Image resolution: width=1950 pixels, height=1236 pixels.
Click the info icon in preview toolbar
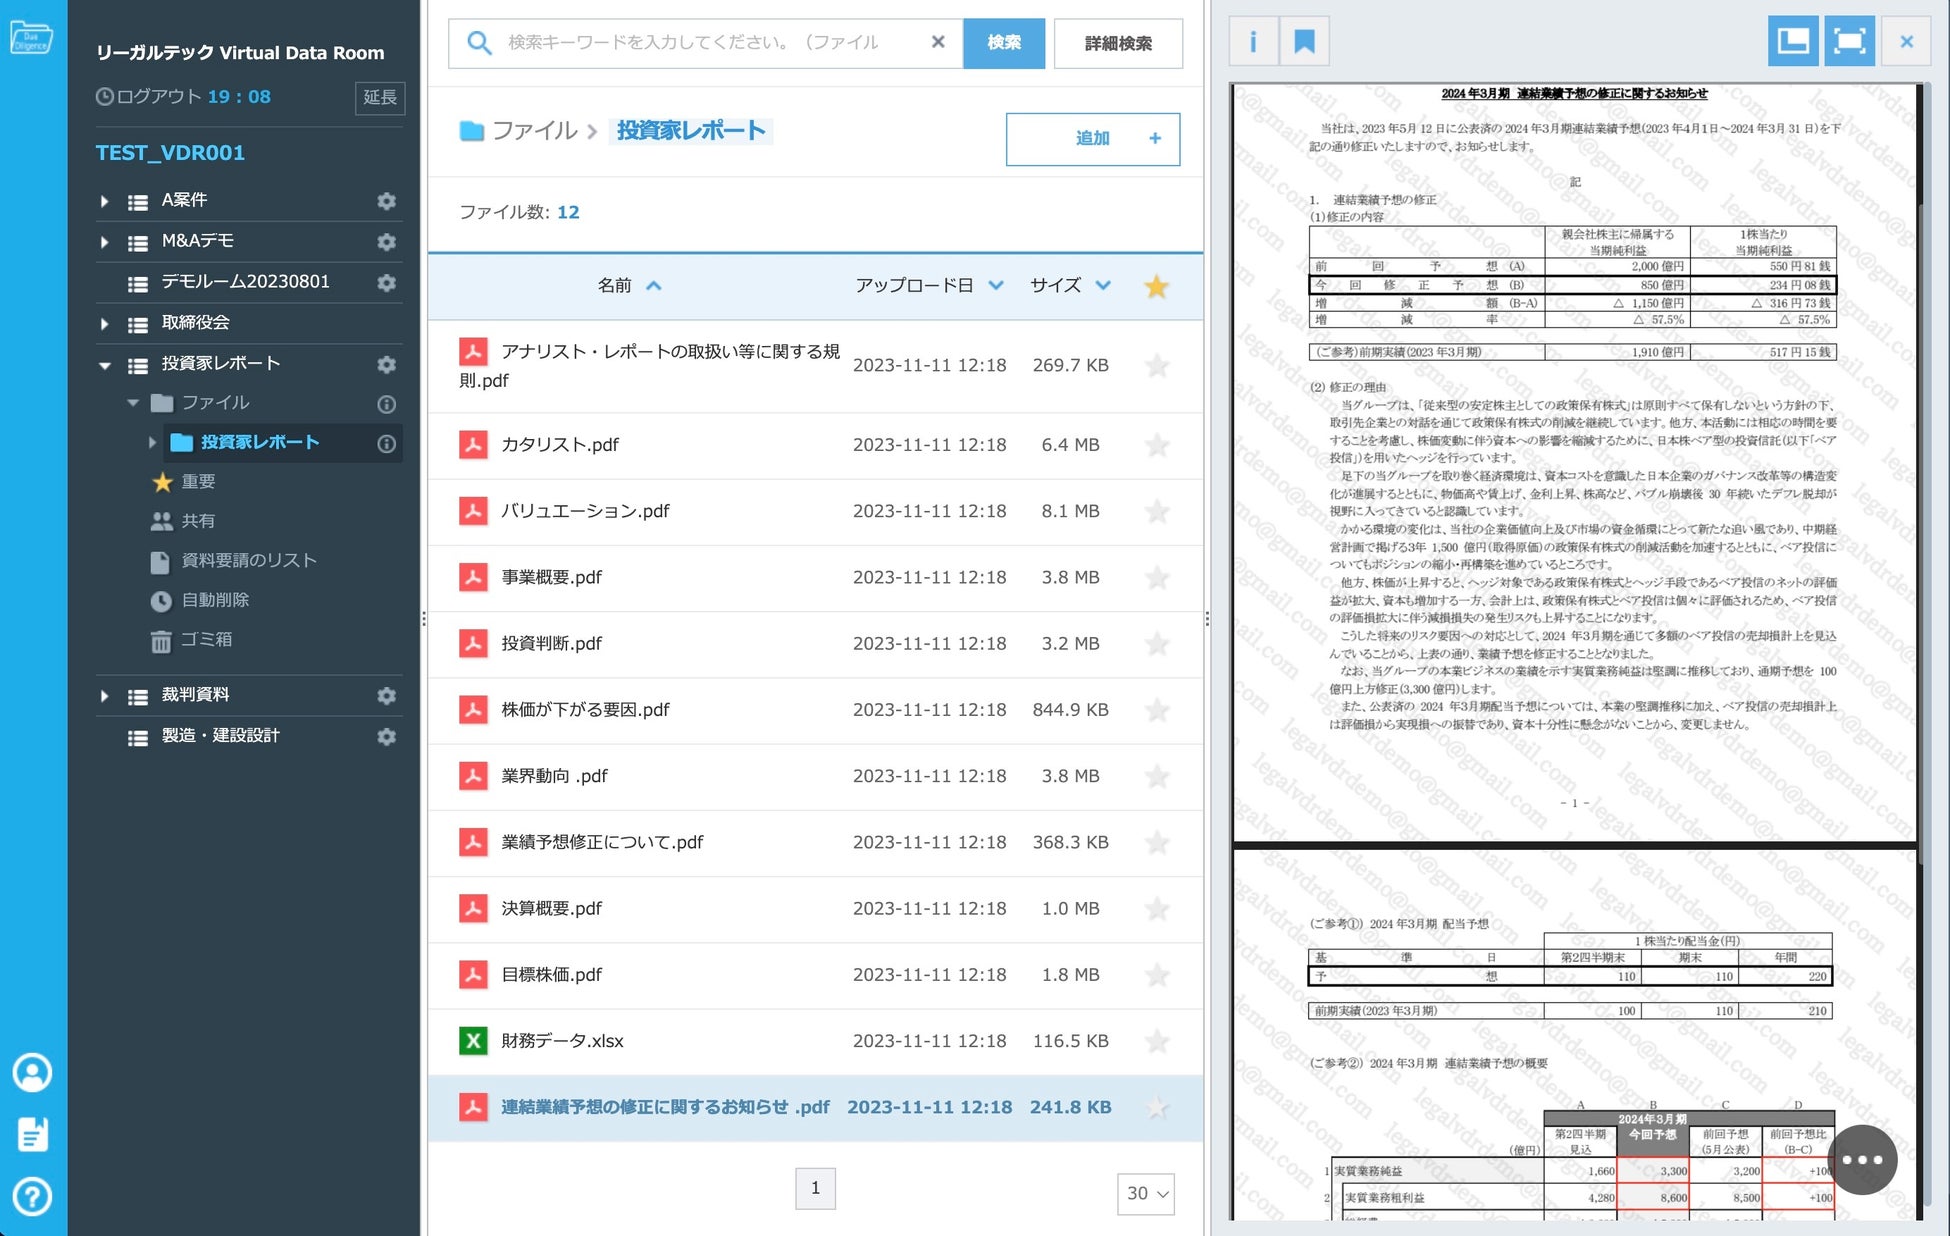[x=1253, y=42]
